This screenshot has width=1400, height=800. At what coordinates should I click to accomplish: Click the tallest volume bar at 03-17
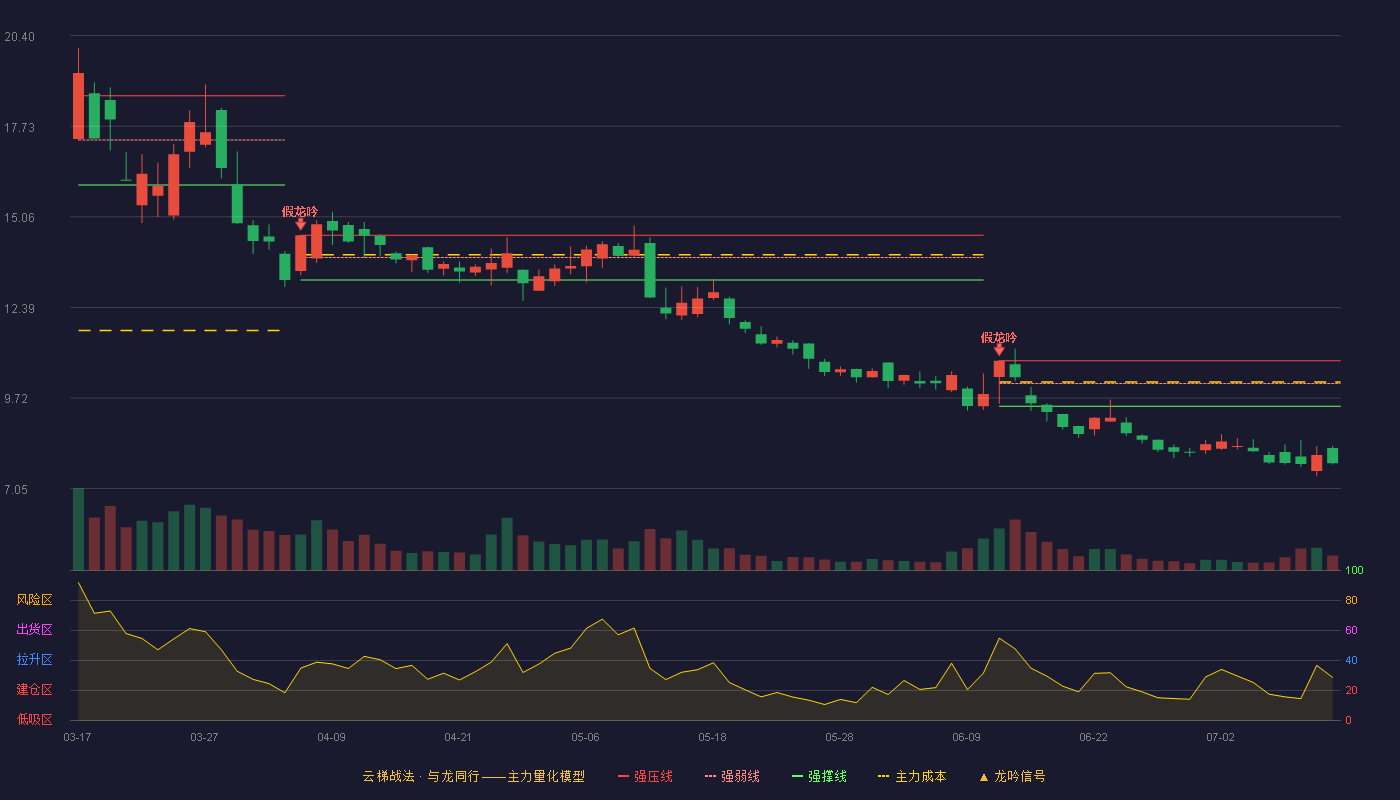78,529
